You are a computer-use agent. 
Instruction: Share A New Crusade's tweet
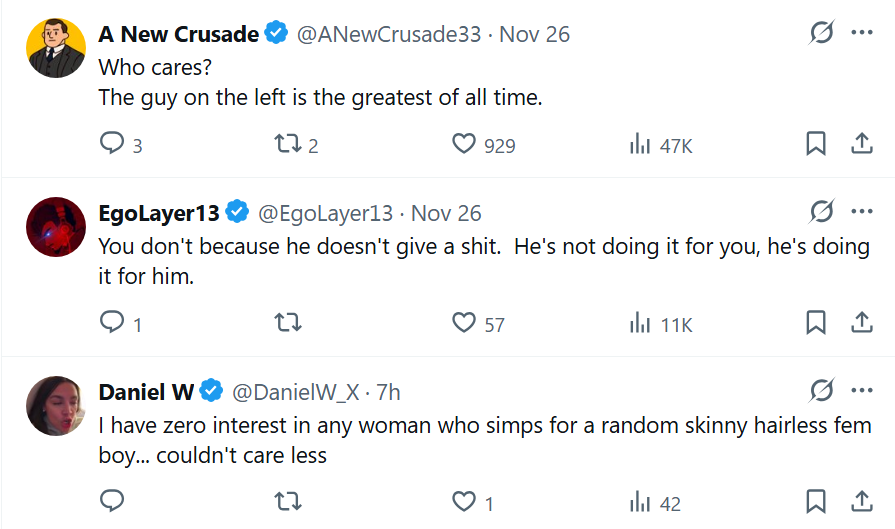coord(862,143)
